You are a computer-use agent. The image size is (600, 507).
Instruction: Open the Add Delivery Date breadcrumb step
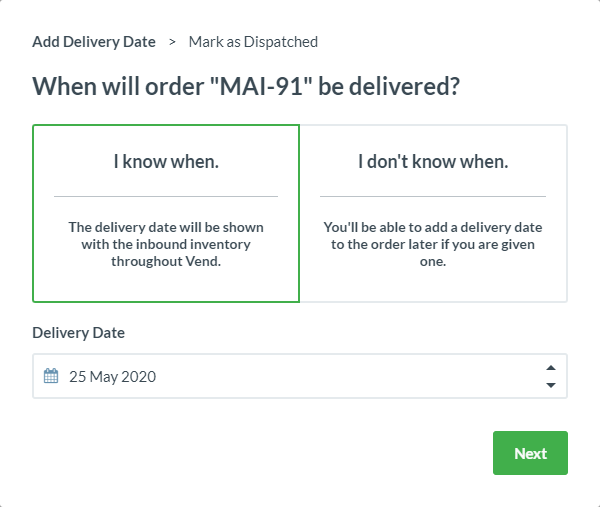point(94,42)
